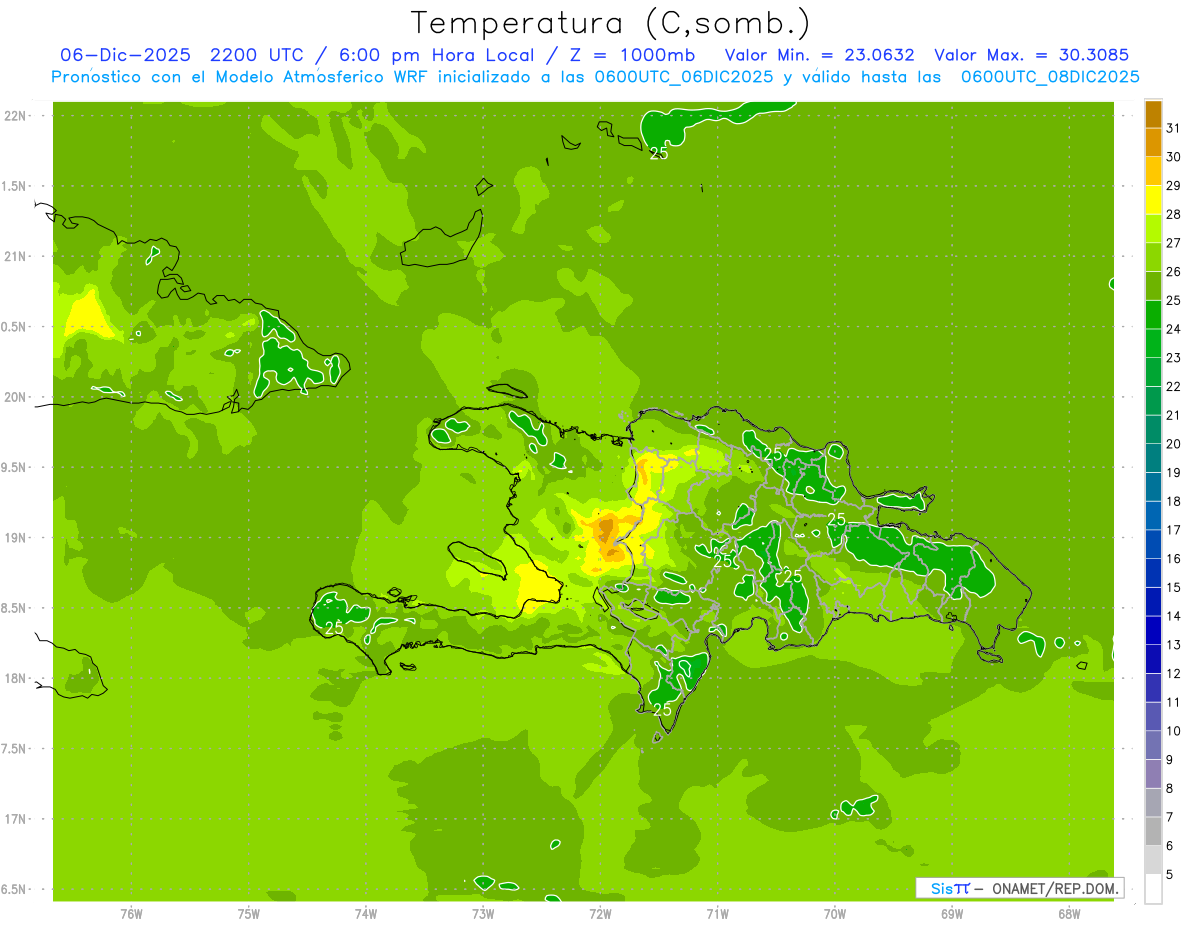Select the '06-Dic-2025' forecast date text
The width and height of the screenshot is (1200, 927).
pyautogui.click(x=125, y=55)
